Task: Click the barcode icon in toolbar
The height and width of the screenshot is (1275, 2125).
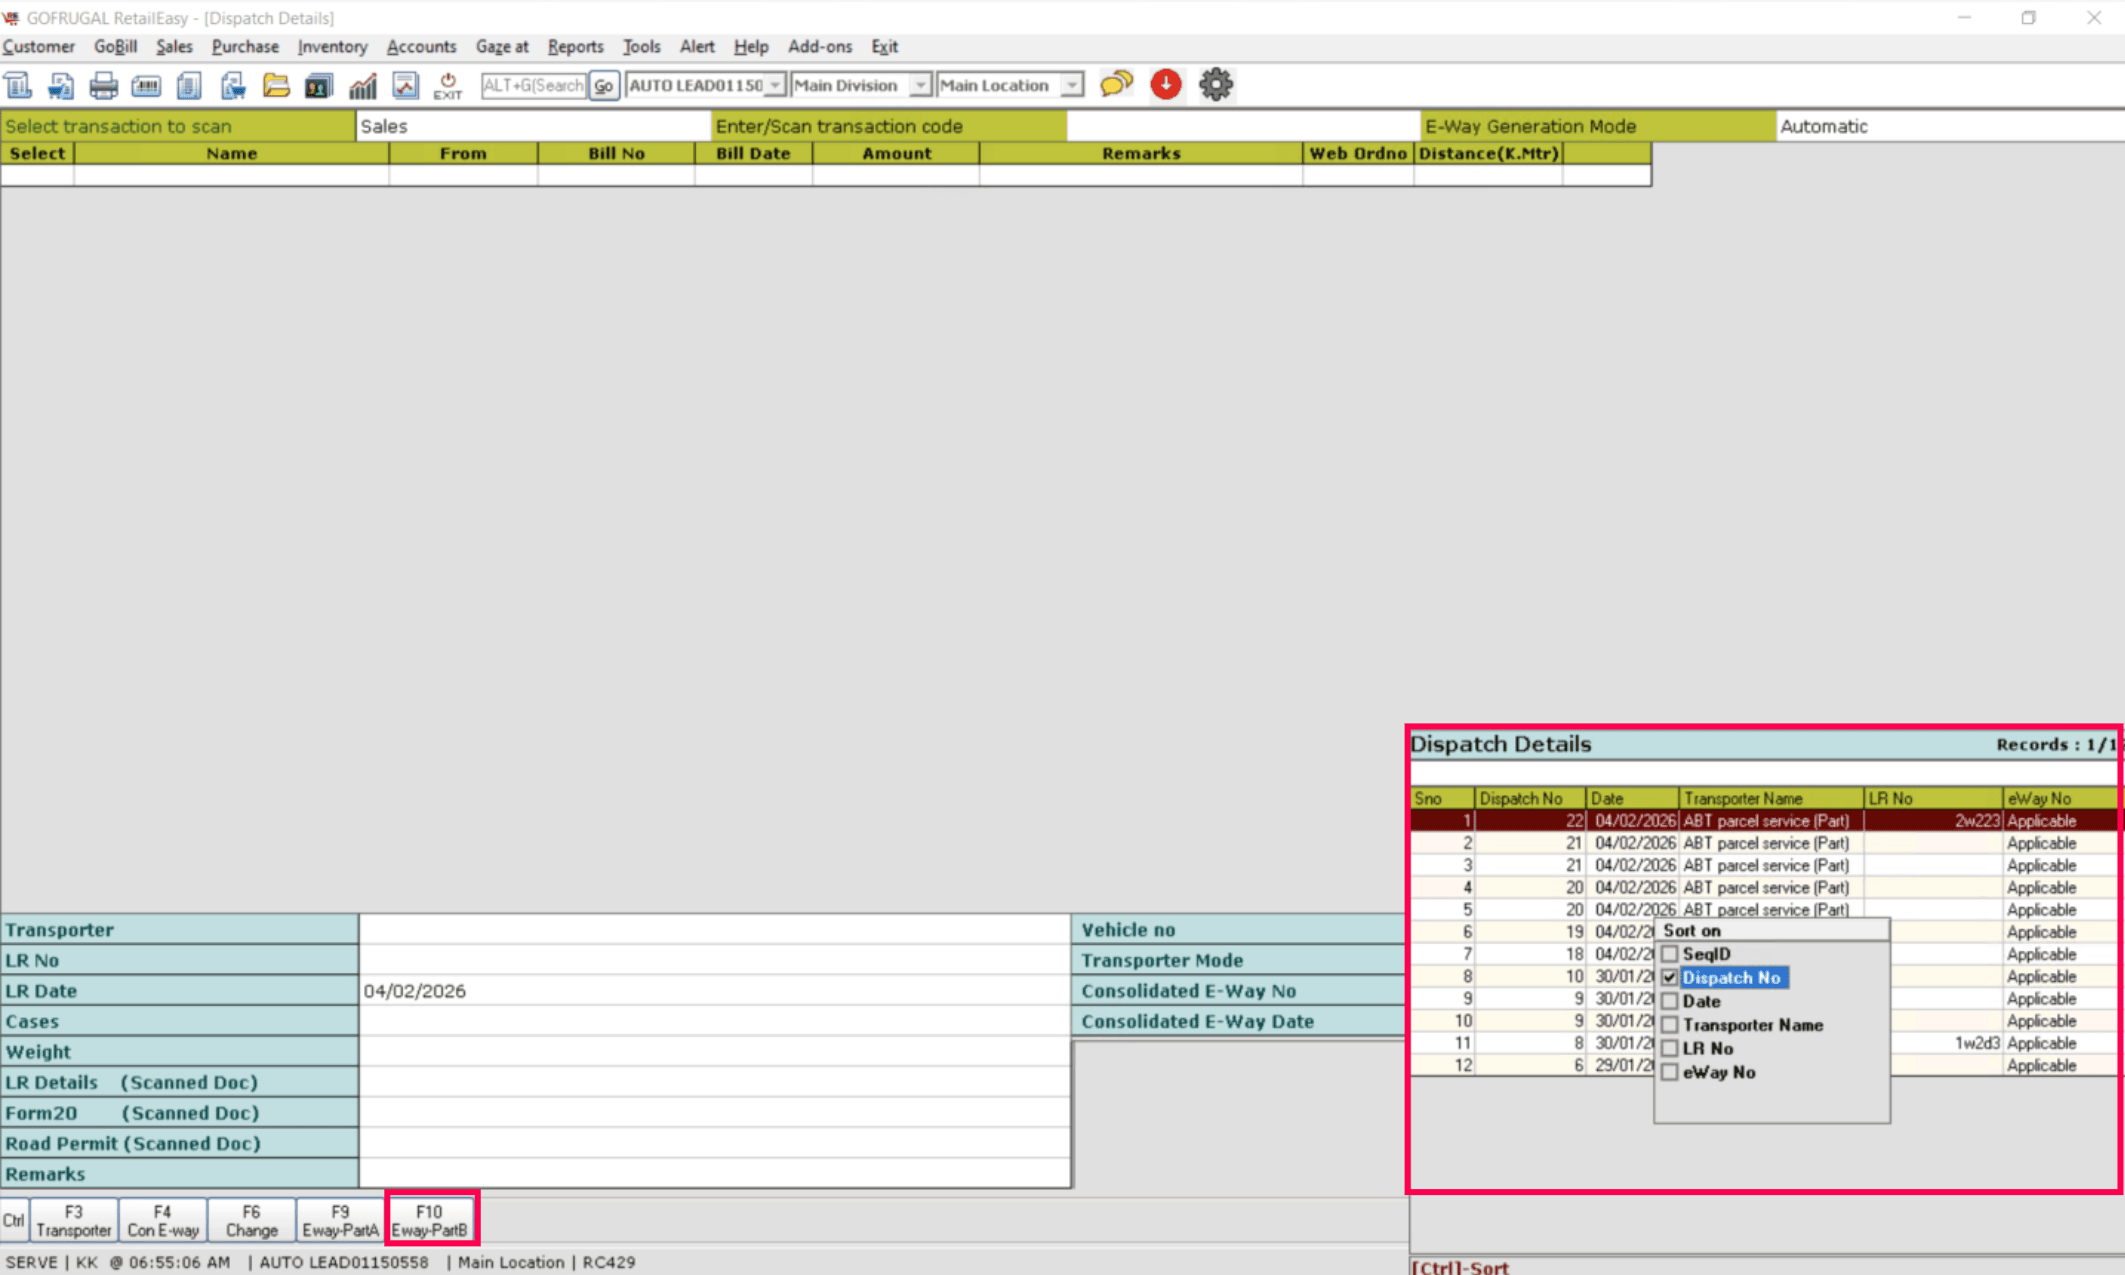Action: [146, 86]
